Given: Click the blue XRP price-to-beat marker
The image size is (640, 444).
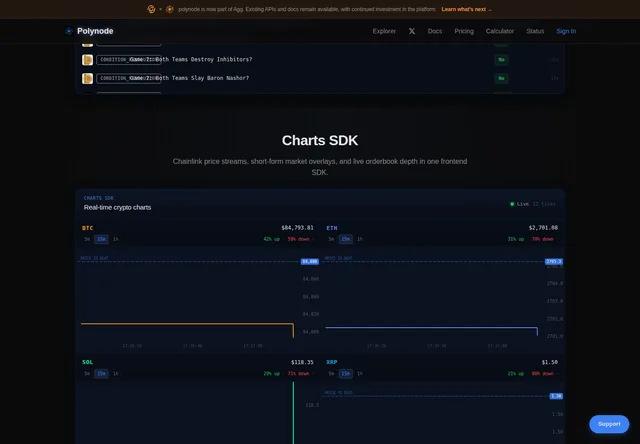Looking at the screenshot, I should tap(556, 396).
